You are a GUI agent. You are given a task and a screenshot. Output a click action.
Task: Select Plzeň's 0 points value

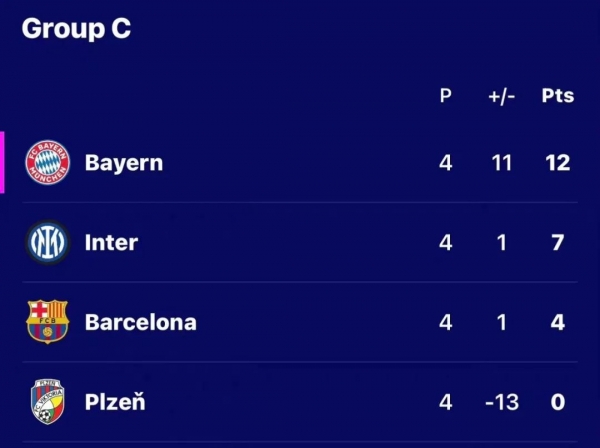pyautogui.click(x=558, y=402)
